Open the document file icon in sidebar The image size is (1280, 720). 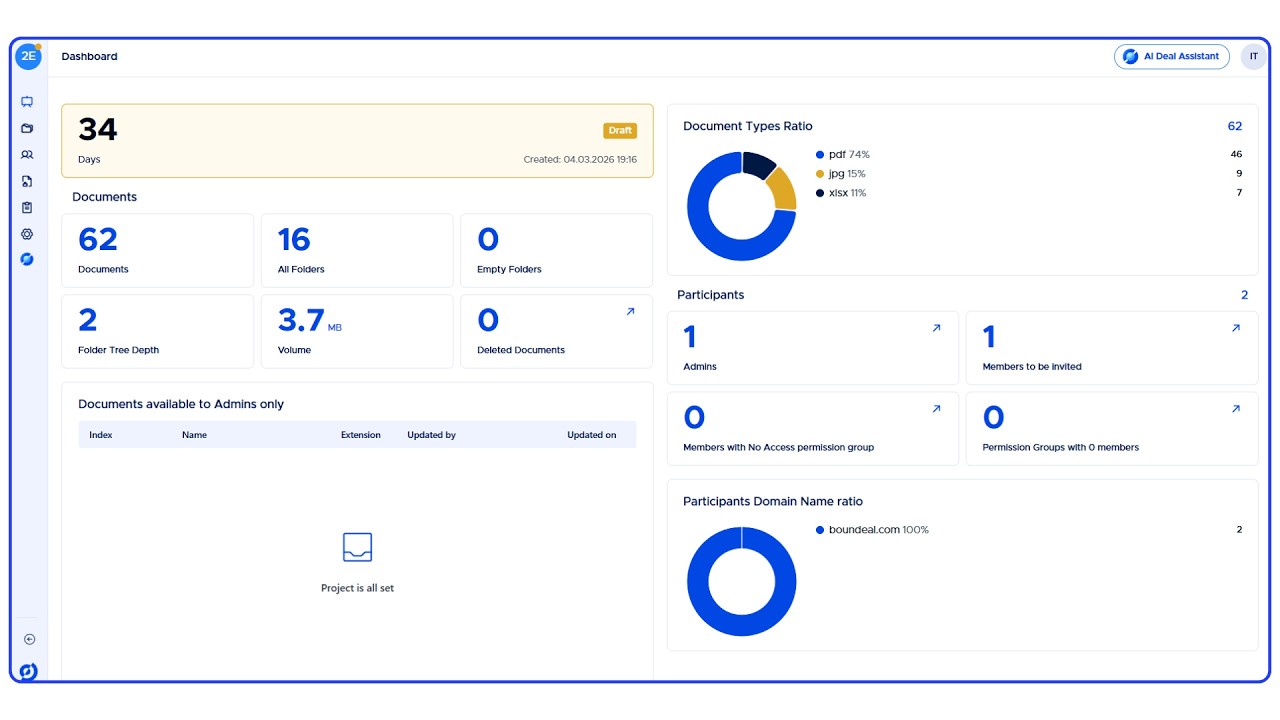27,181
